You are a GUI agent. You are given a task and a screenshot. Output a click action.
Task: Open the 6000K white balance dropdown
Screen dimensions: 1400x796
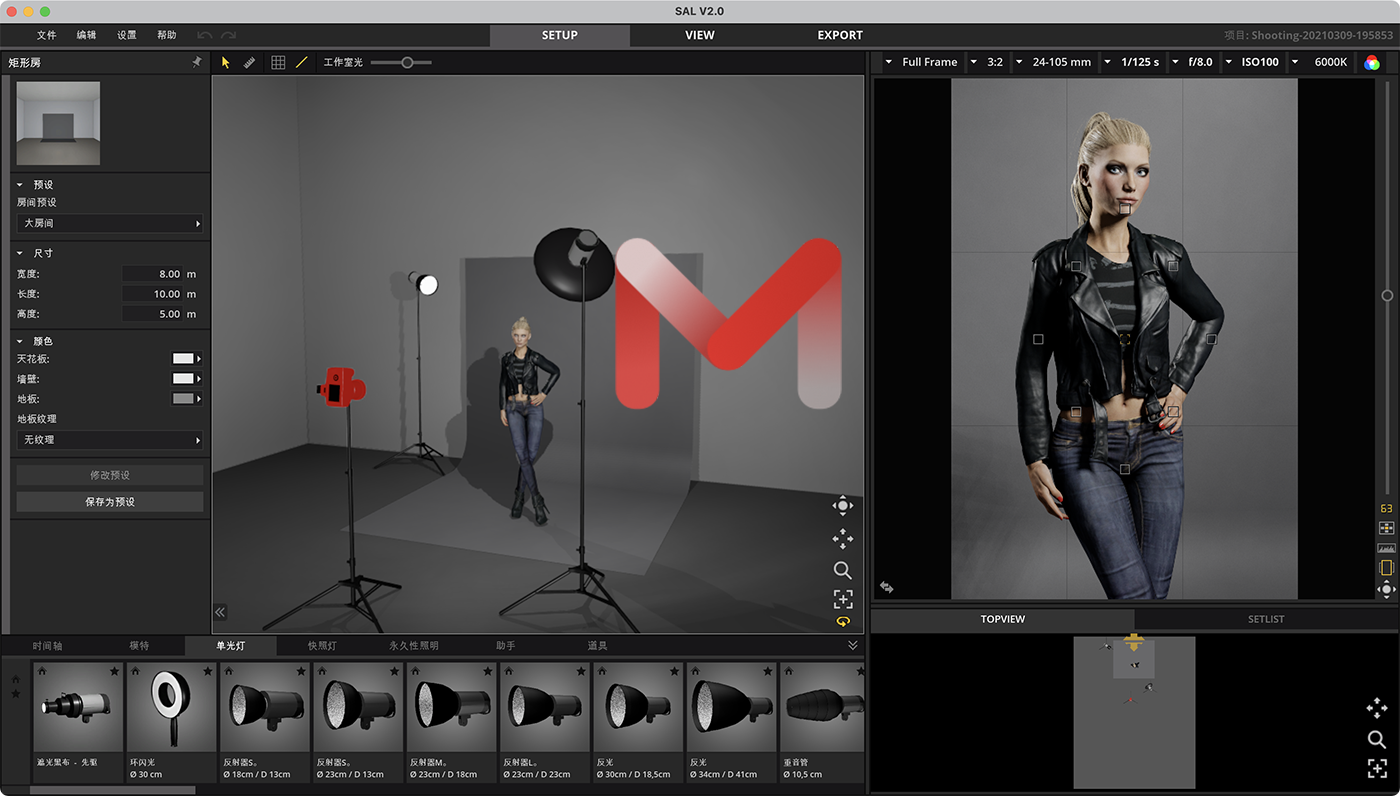pyautogui.click(x=1320, y=62)
